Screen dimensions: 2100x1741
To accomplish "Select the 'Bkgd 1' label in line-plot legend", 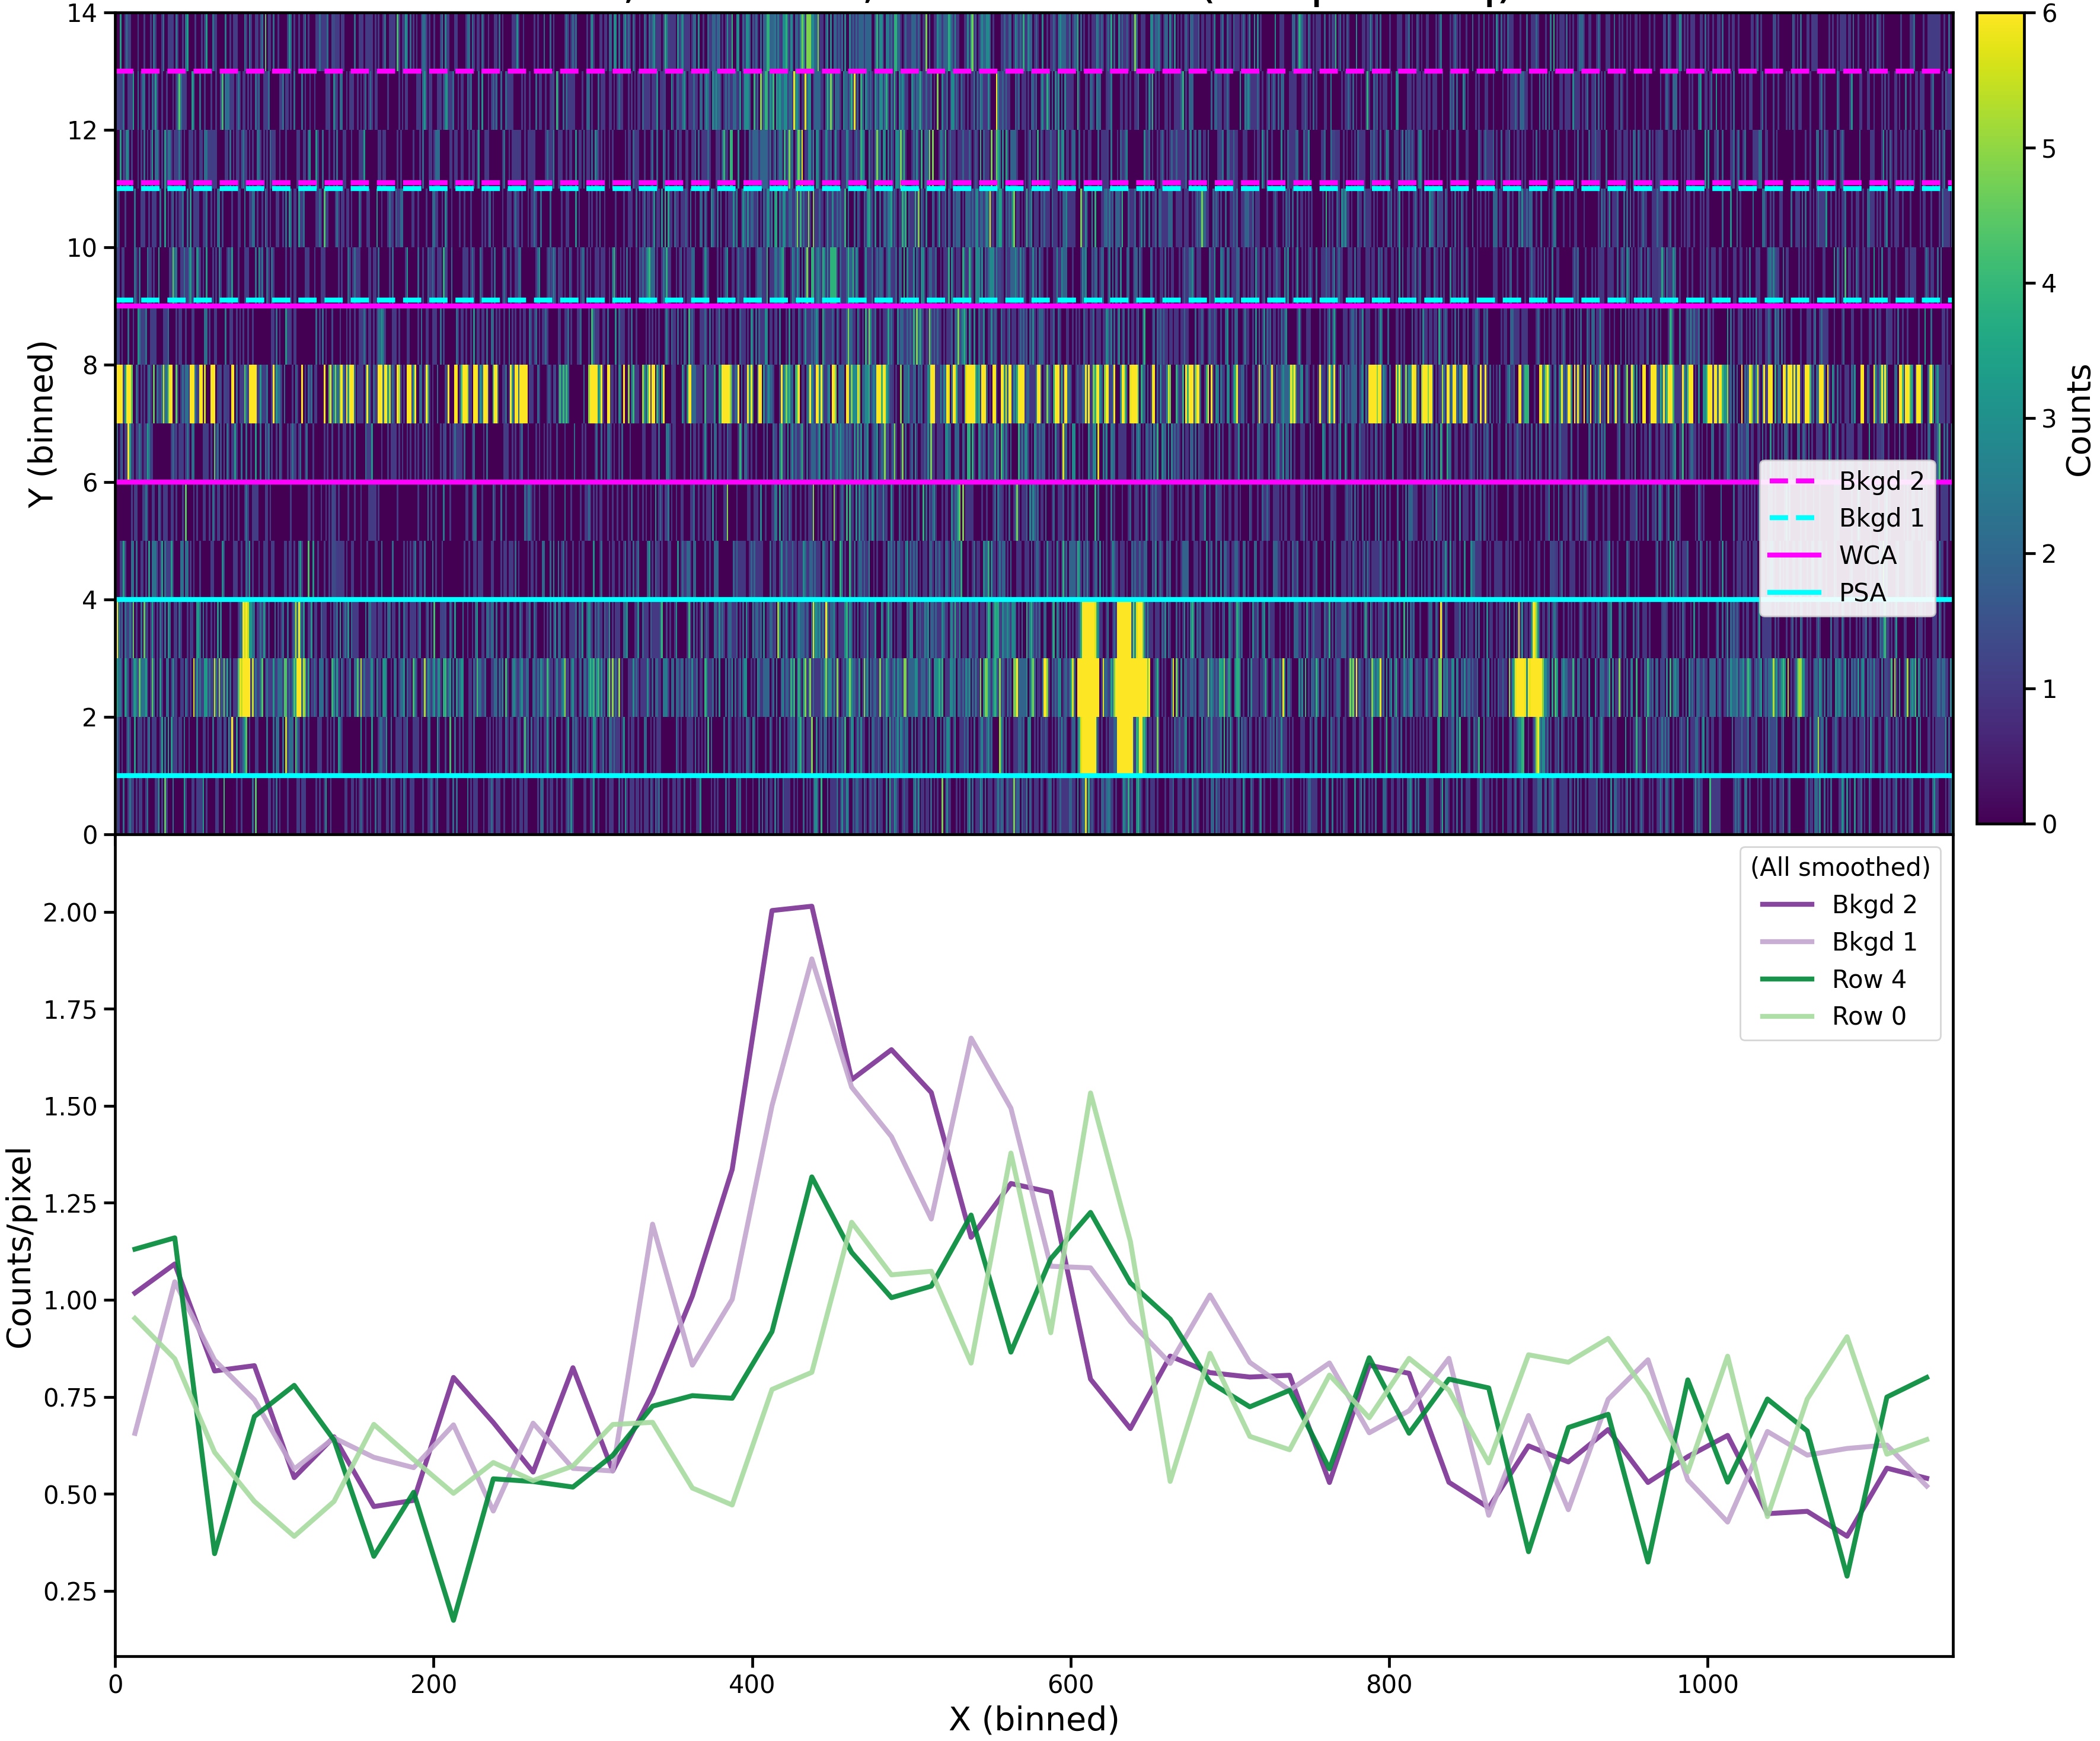I will click(1874, 942).
